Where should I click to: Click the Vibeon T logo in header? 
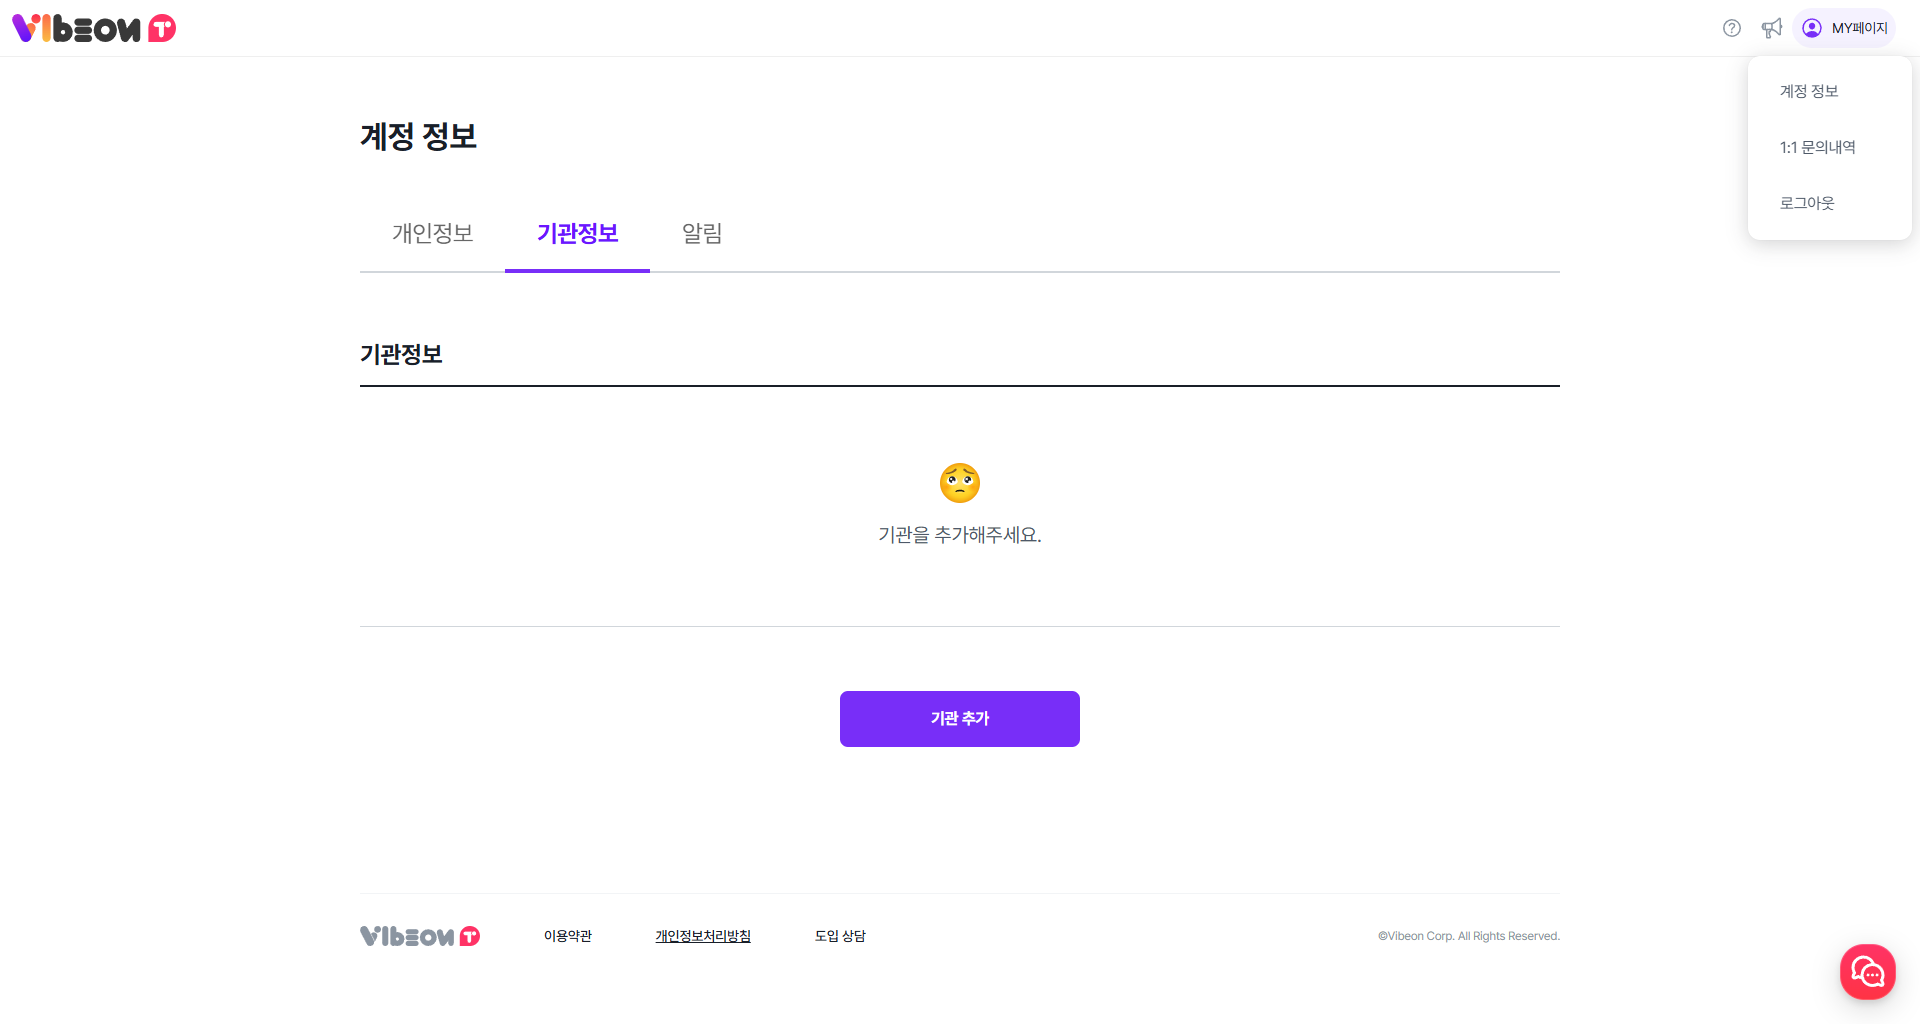[94, 28]
